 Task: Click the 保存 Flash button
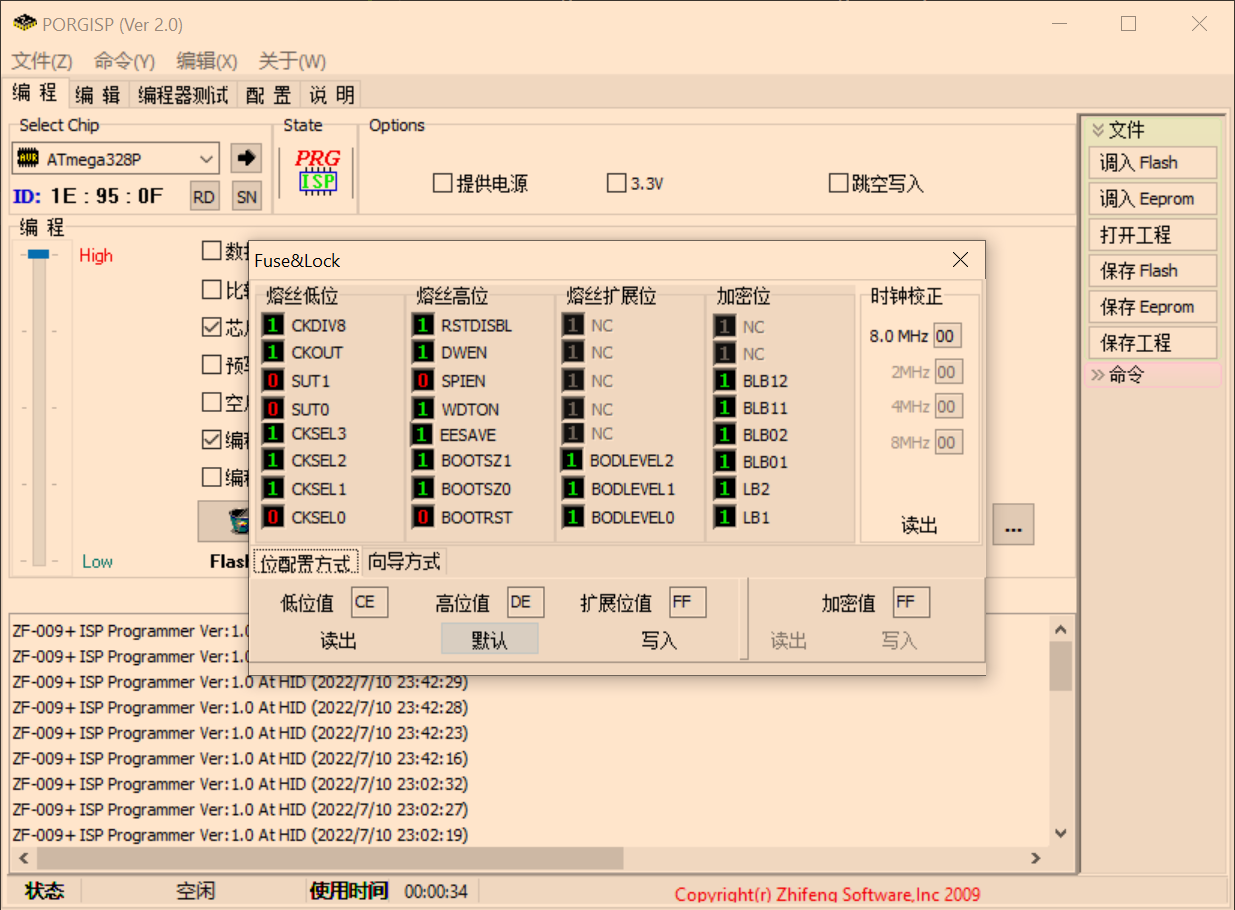(x=1152, y=271)
